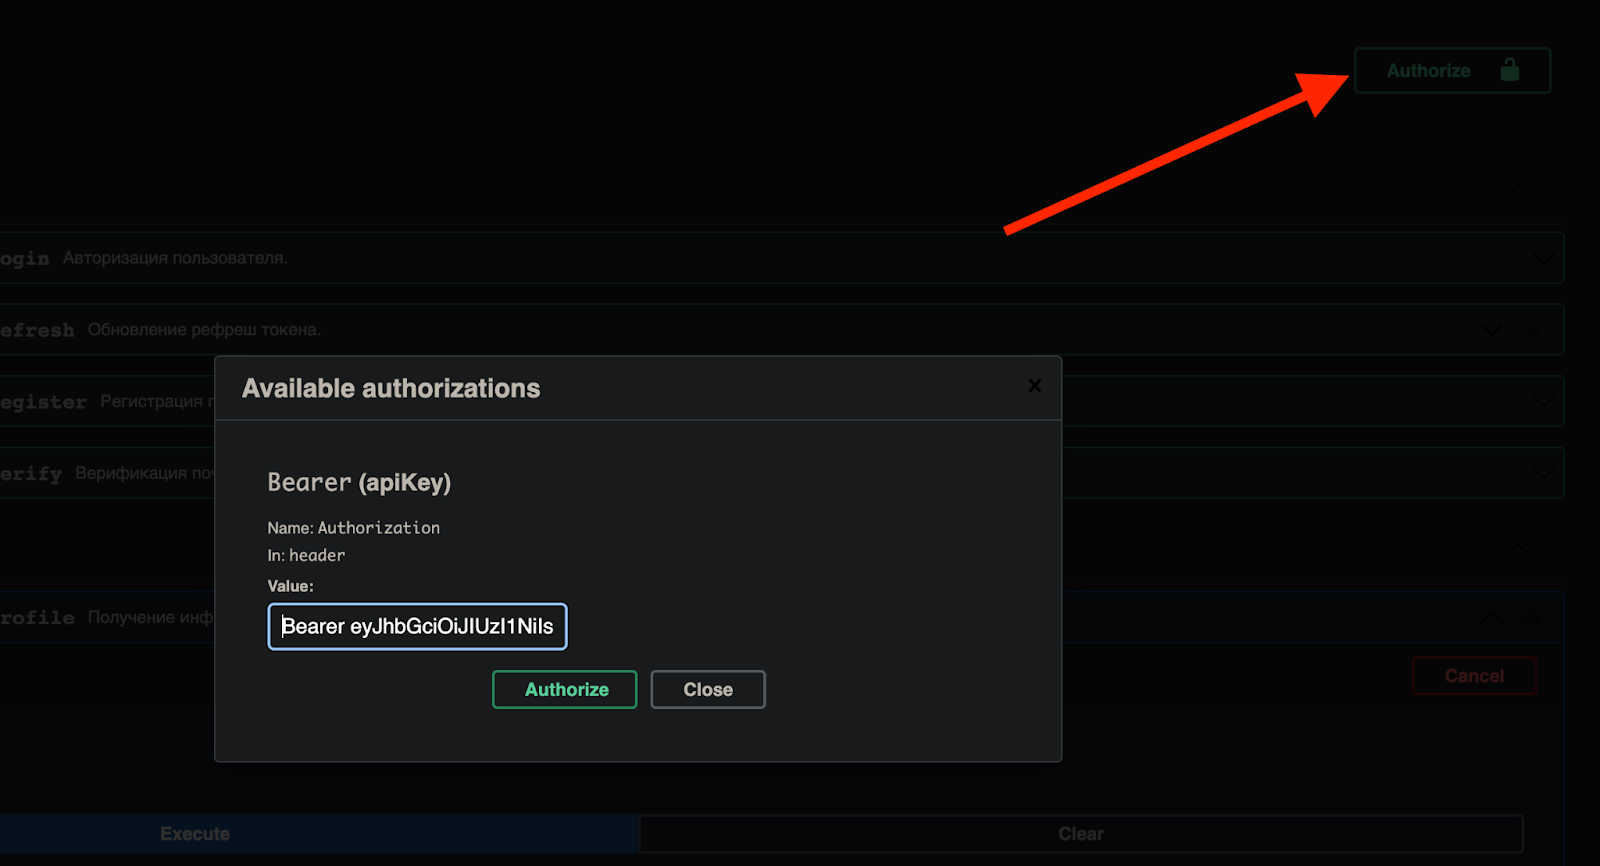Click the lock icon on the refresh endpoint
The height and width of the screenshot is (866, 1600).
click(x=1530, y=330)
